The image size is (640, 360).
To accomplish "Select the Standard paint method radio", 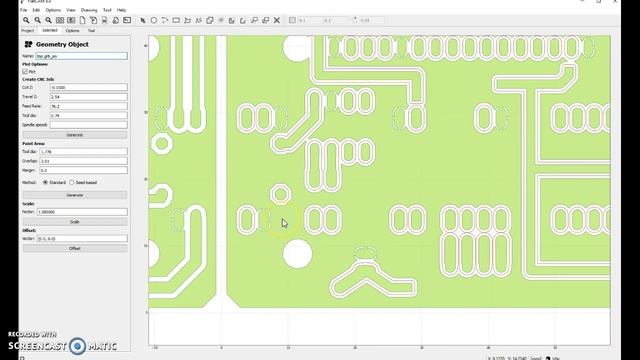I will tap(45, 182).
